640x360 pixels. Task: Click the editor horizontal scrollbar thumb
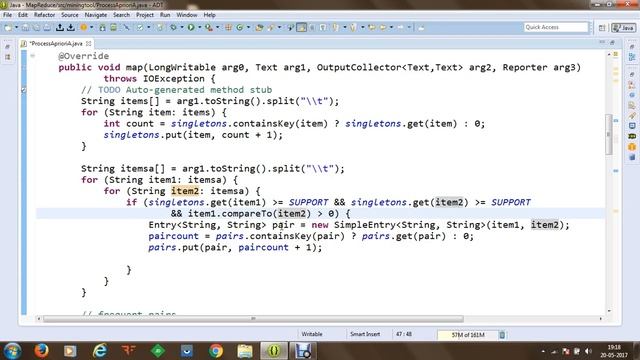tap(253, 318)
